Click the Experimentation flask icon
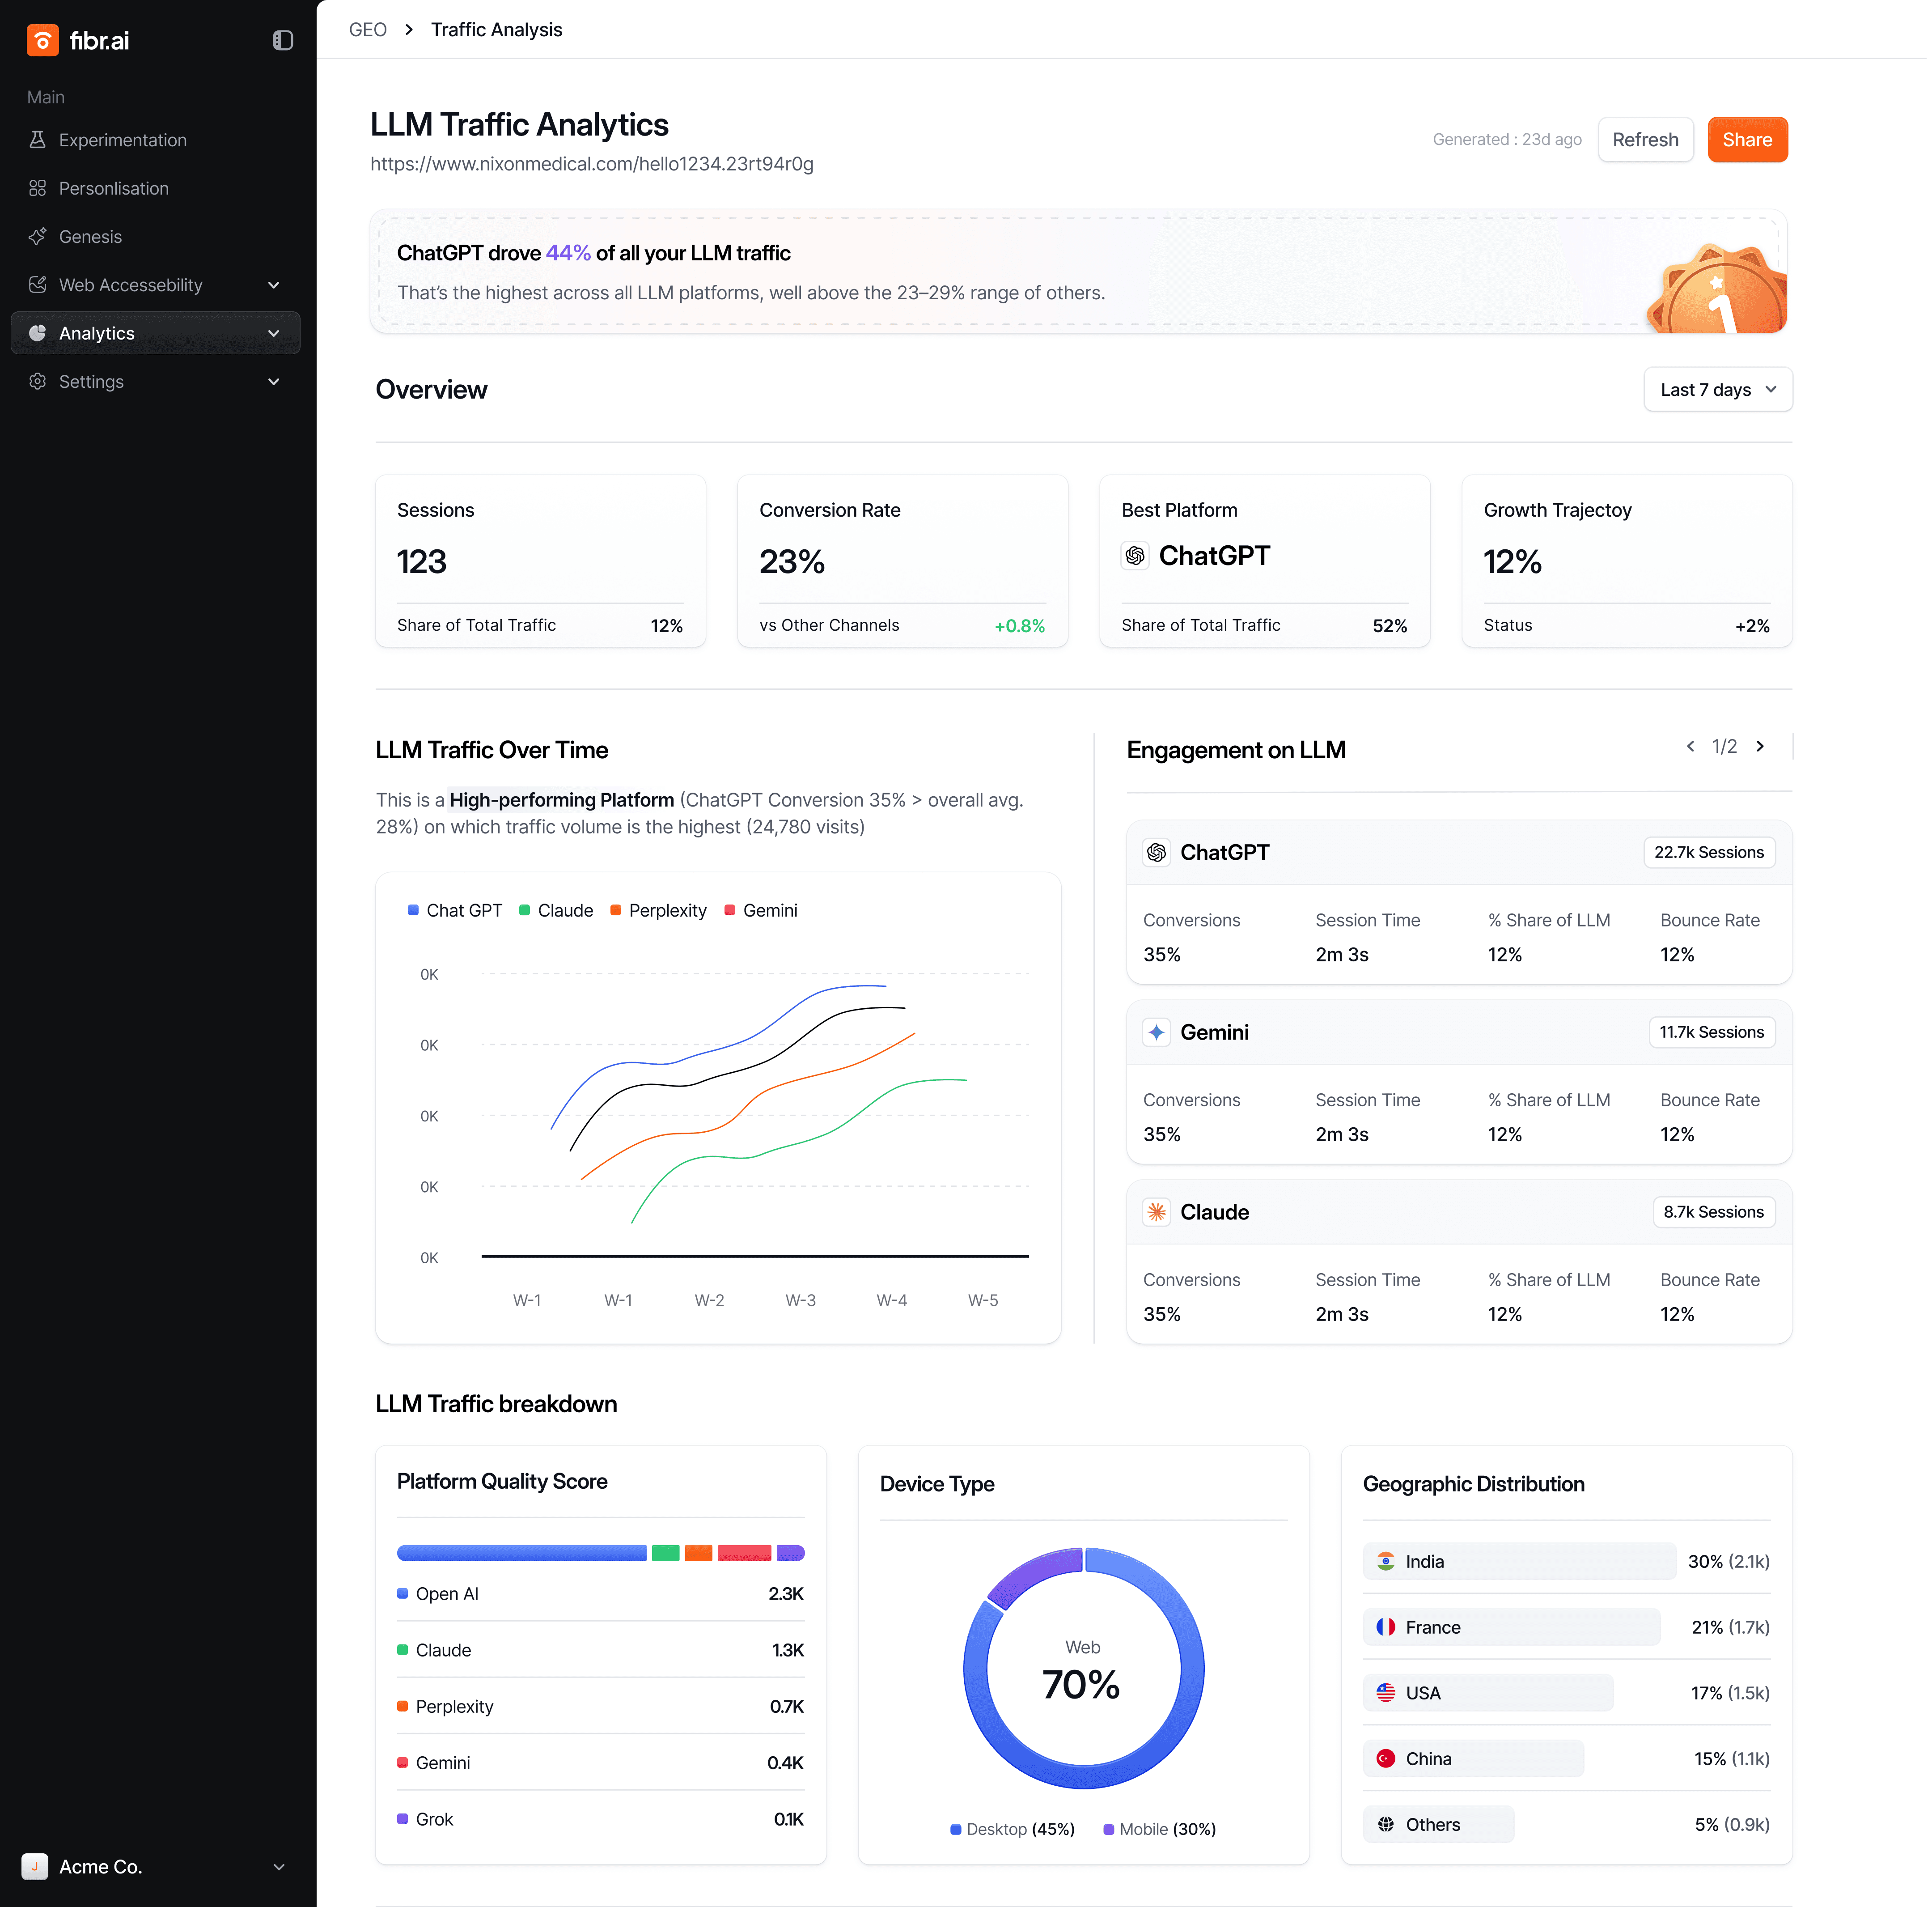 pyautogui.click(x=38, y=140)
